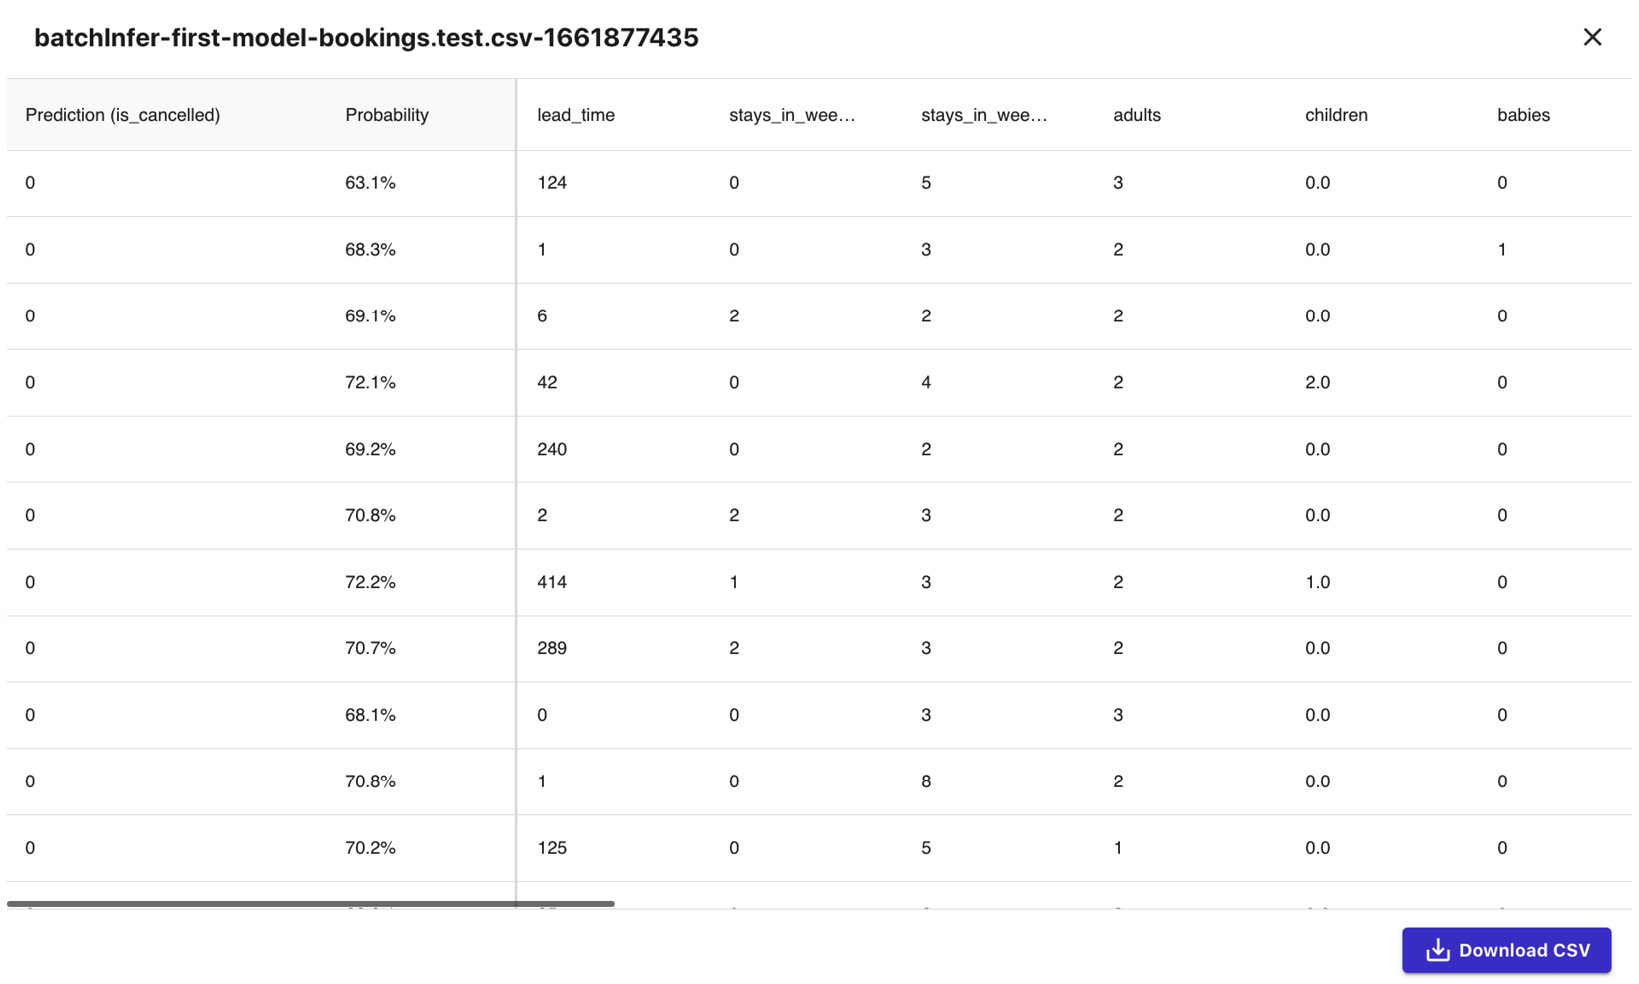Click the children column header
Screen dimensions: 1639x984
[x=1336, y=115]
